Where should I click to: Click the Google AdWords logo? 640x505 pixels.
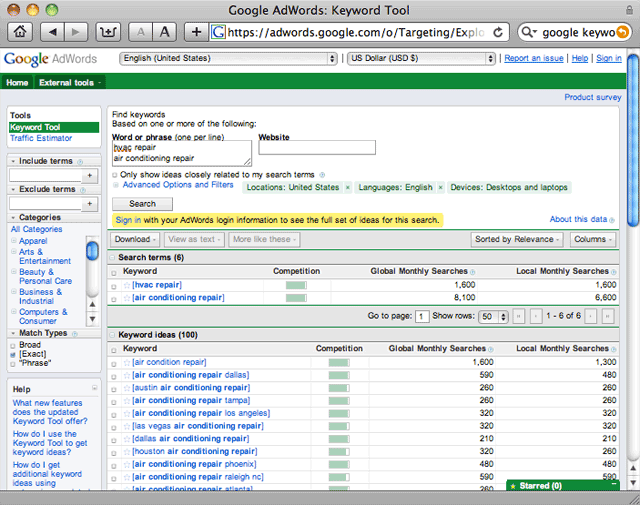[51, 59]
